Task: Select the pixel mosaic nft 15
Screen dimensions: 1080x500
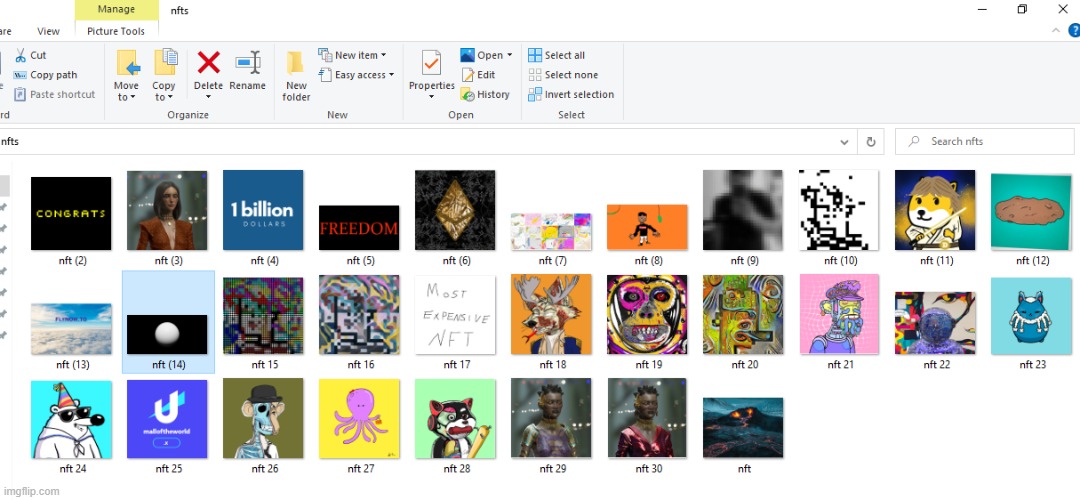Action: tap(263, 315)
